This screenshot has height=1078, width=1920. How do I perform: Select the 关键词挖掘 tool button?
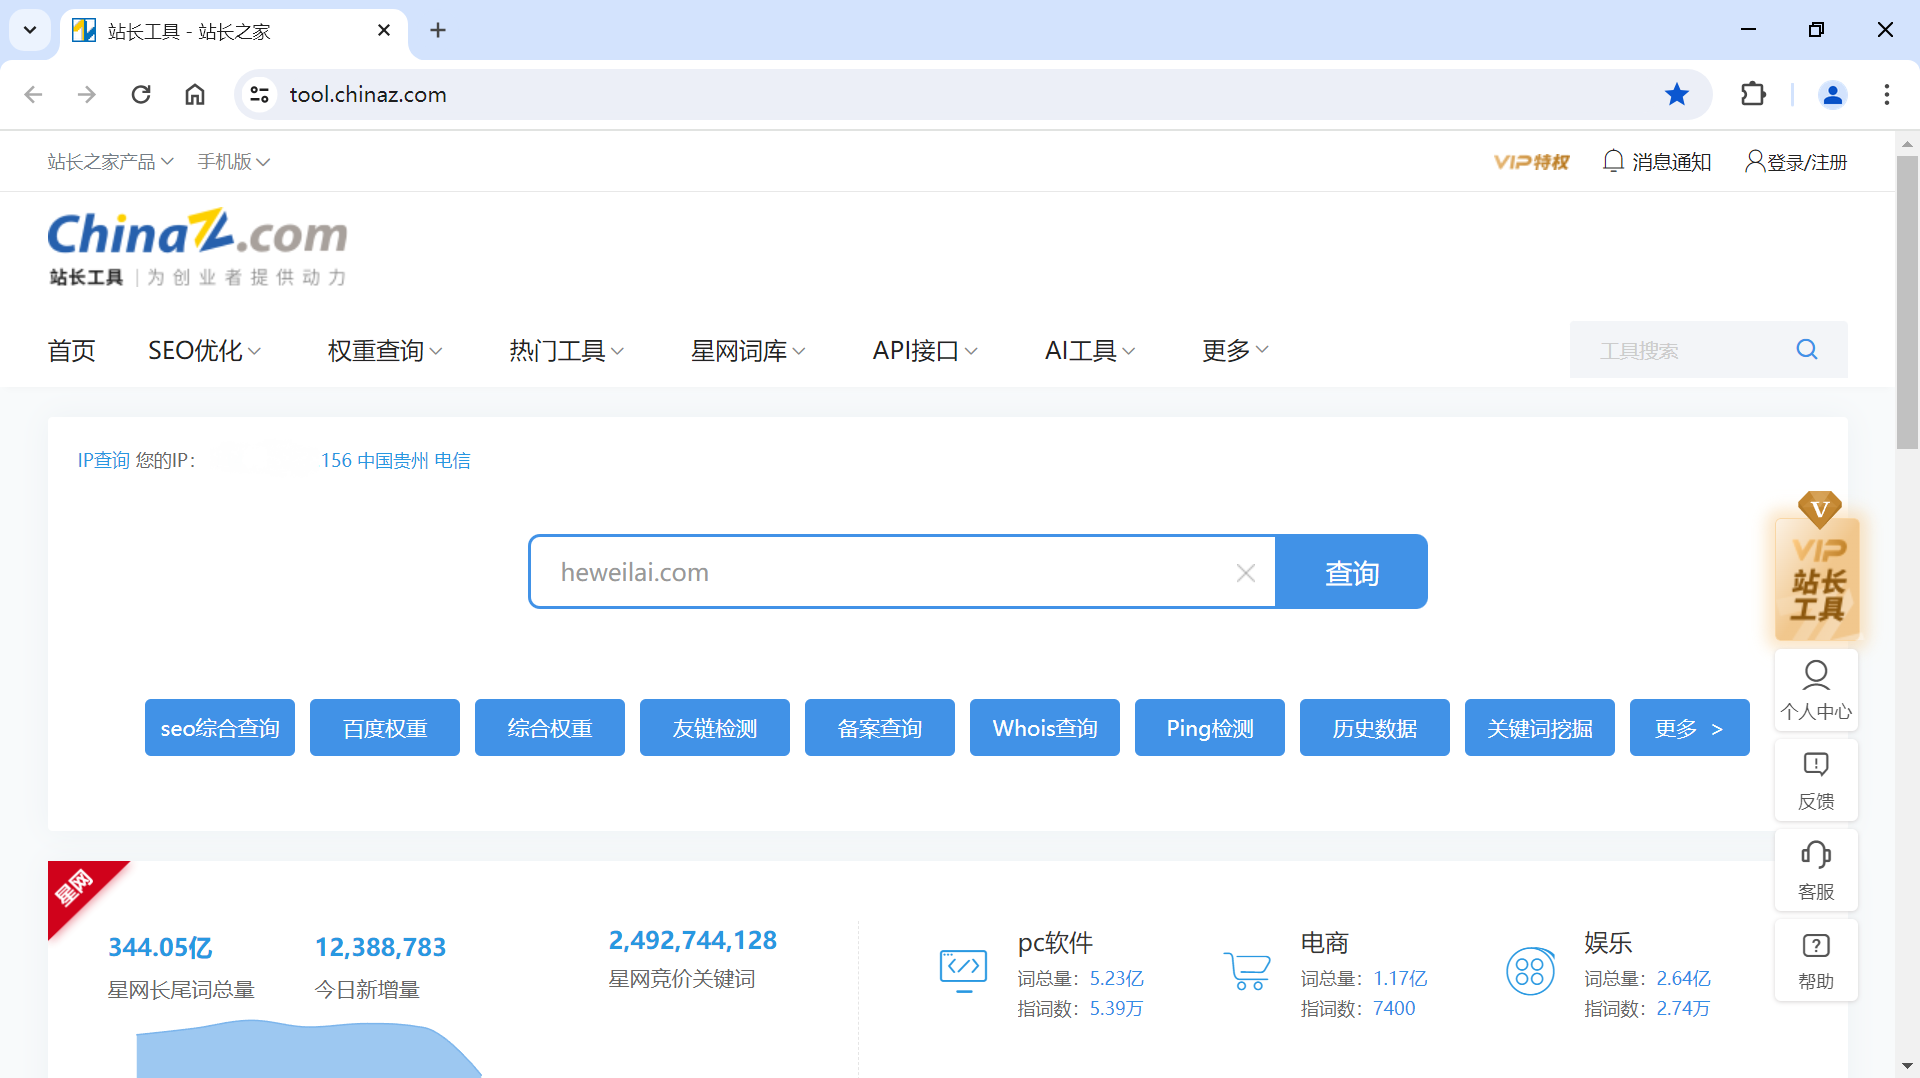(x=1540, y=728)
